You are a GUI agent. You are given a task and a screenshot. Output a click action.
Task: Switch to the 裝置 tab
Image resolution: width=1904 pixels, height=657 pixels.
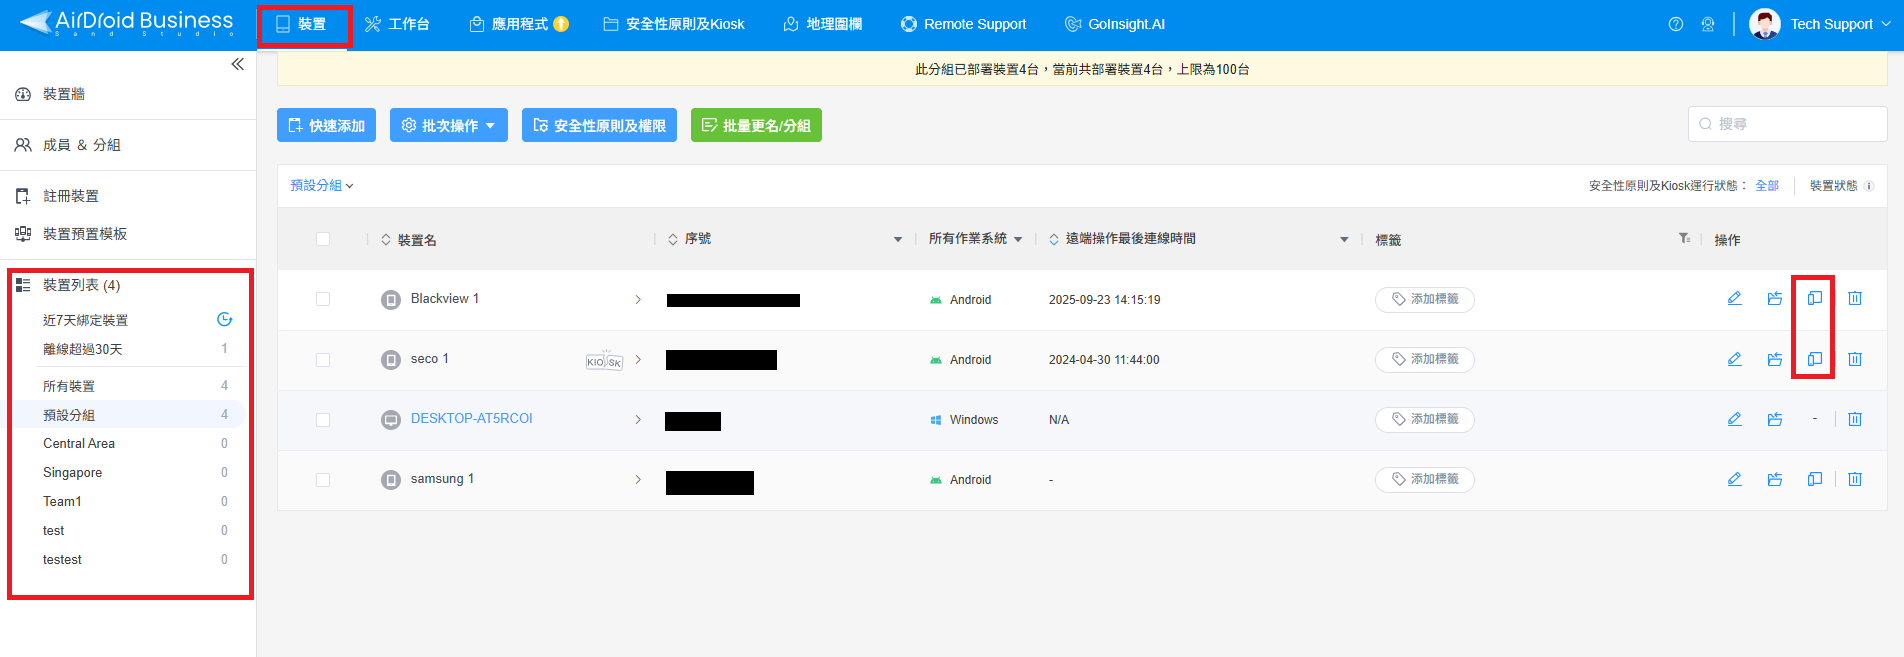(x=302, y=24)
